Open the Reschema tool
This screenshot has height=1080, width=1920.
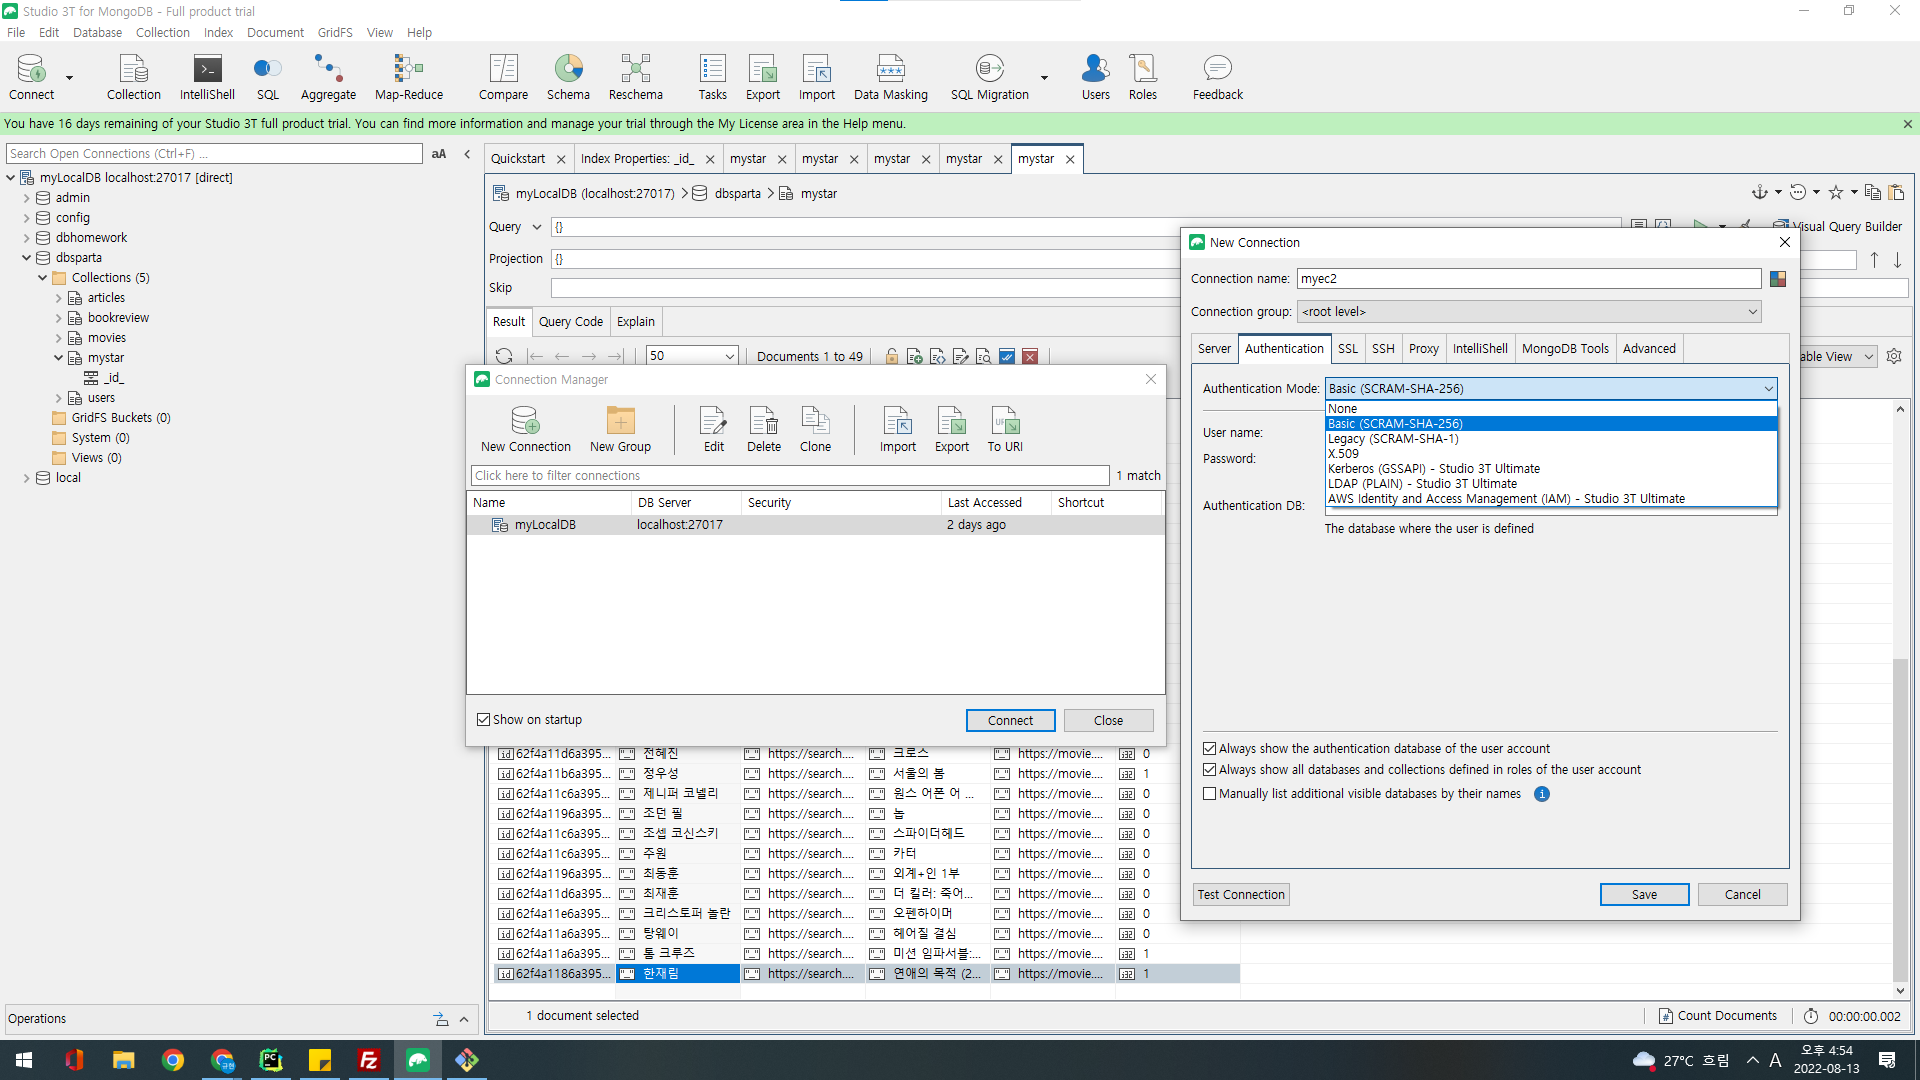click(x=635, y=77)
